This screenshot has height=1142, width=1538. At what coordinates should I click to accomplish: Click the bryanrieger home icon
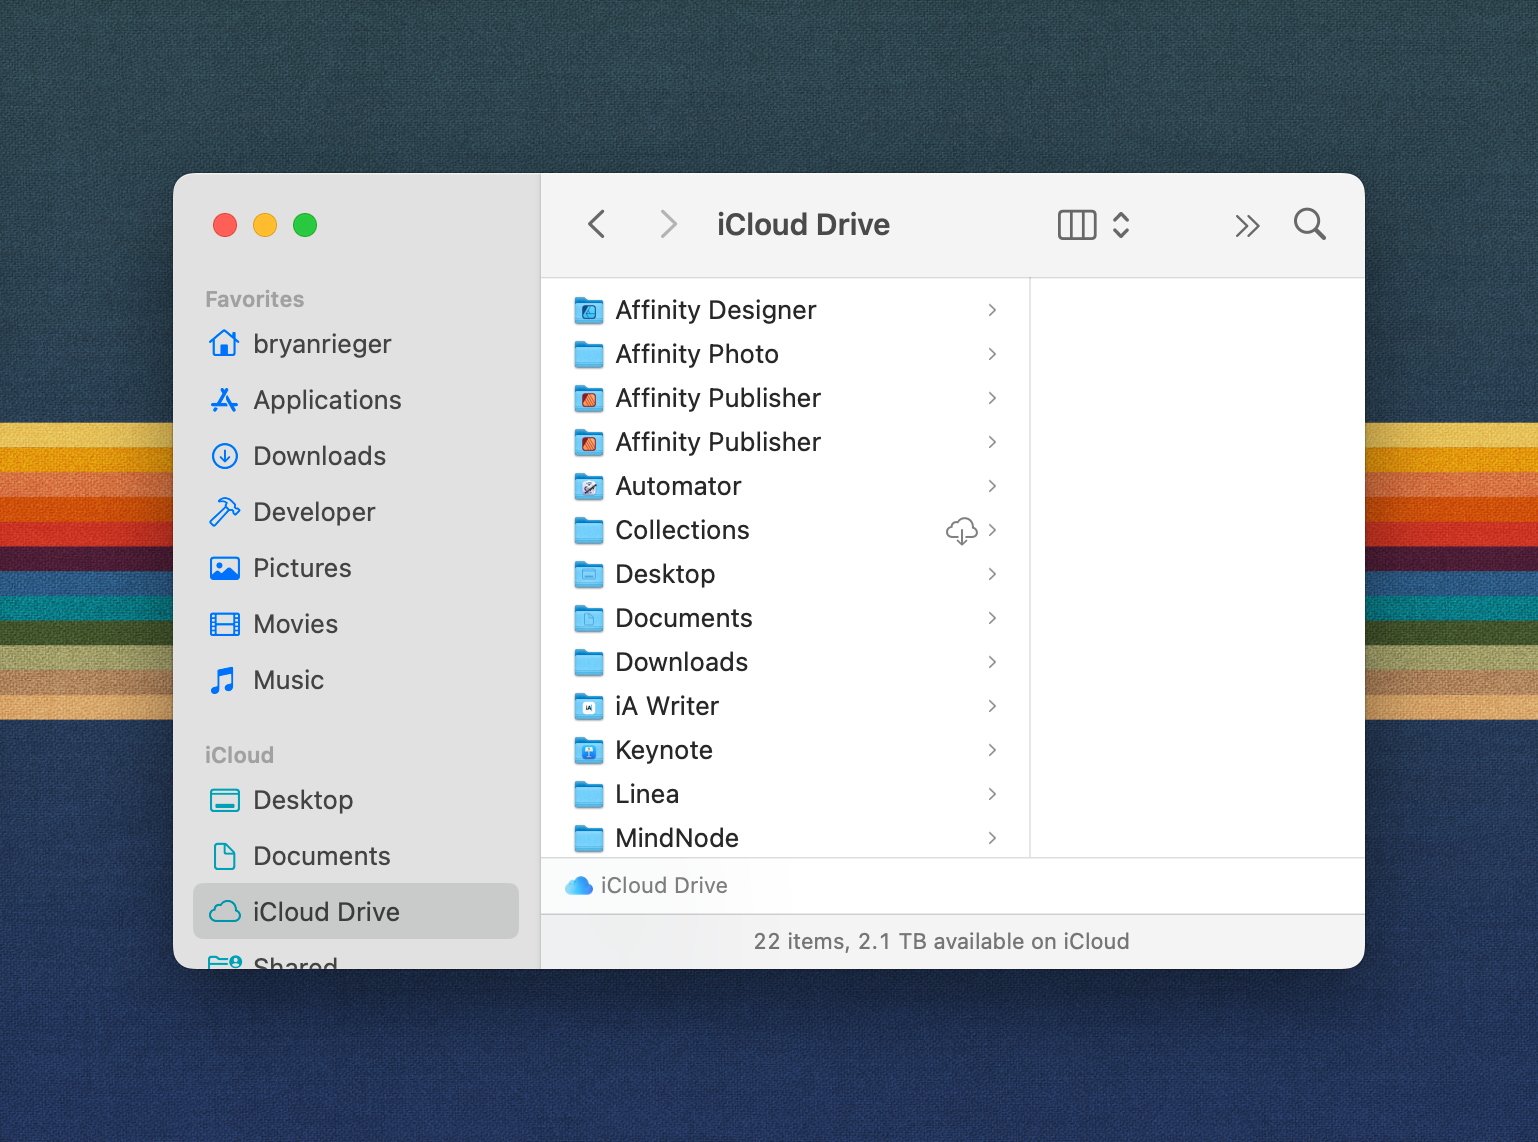click(x=224, y=343)
